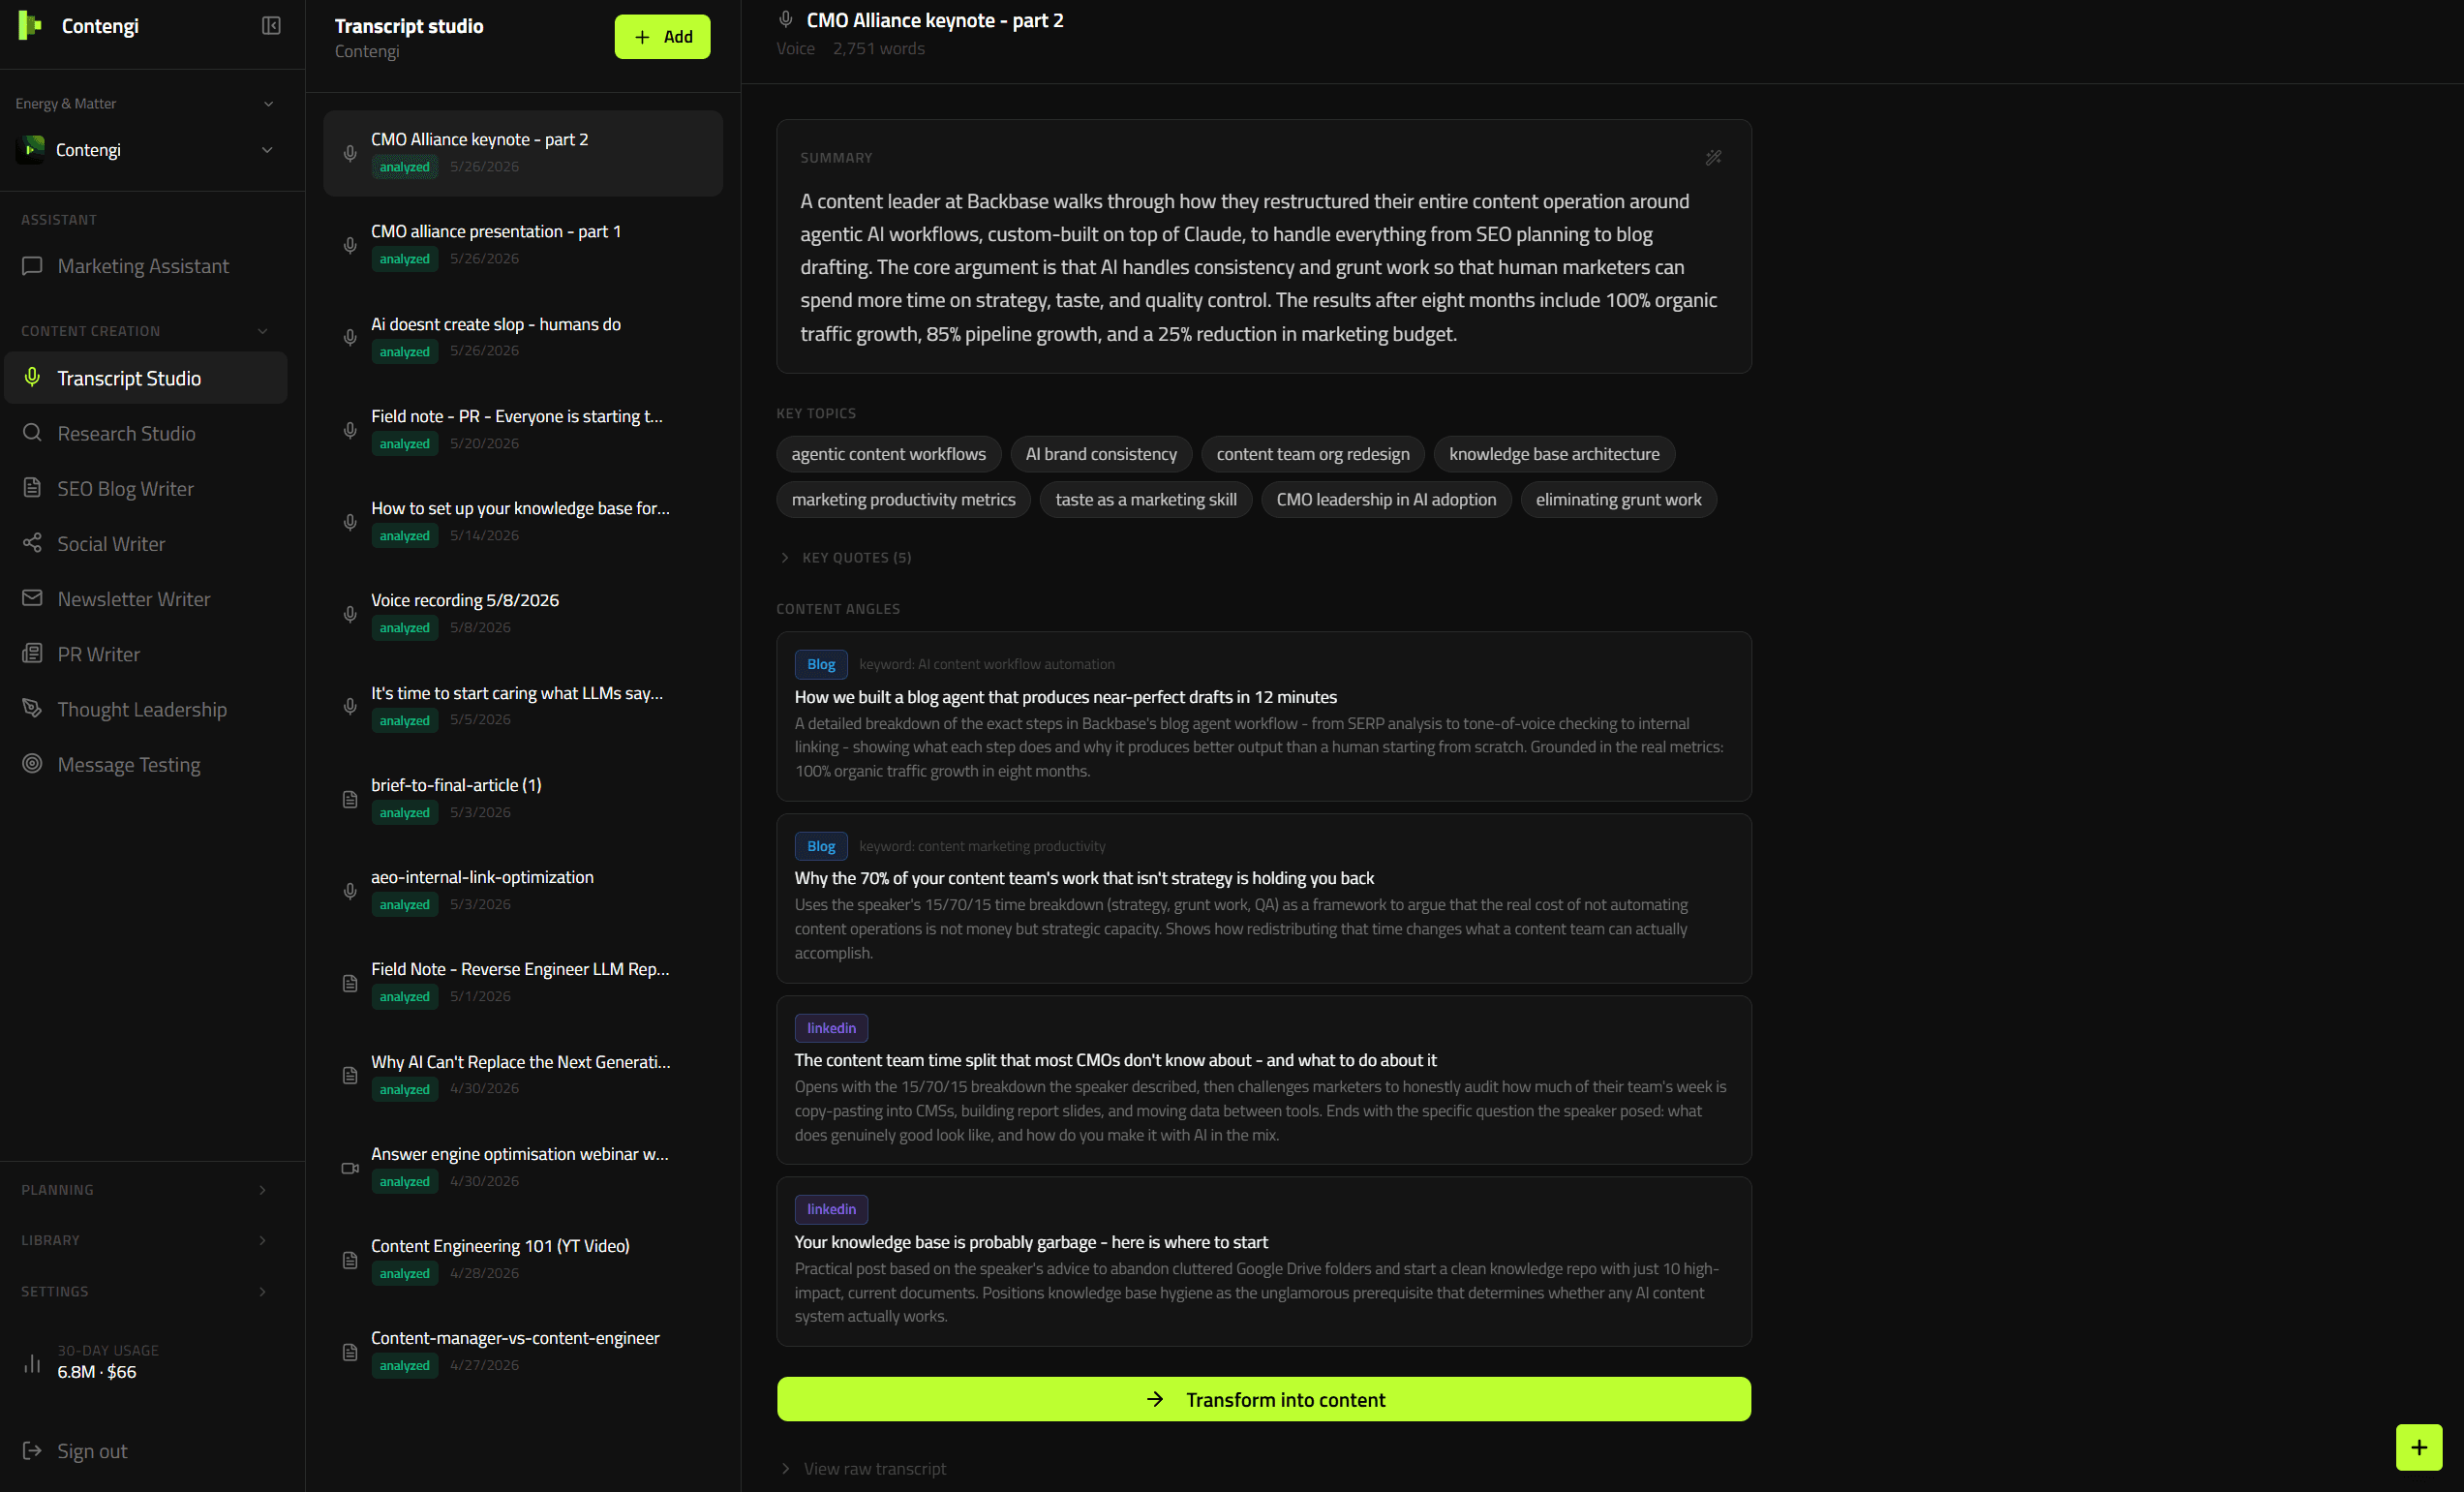Collapse the sidebar with the panel icon

(271, 26)
